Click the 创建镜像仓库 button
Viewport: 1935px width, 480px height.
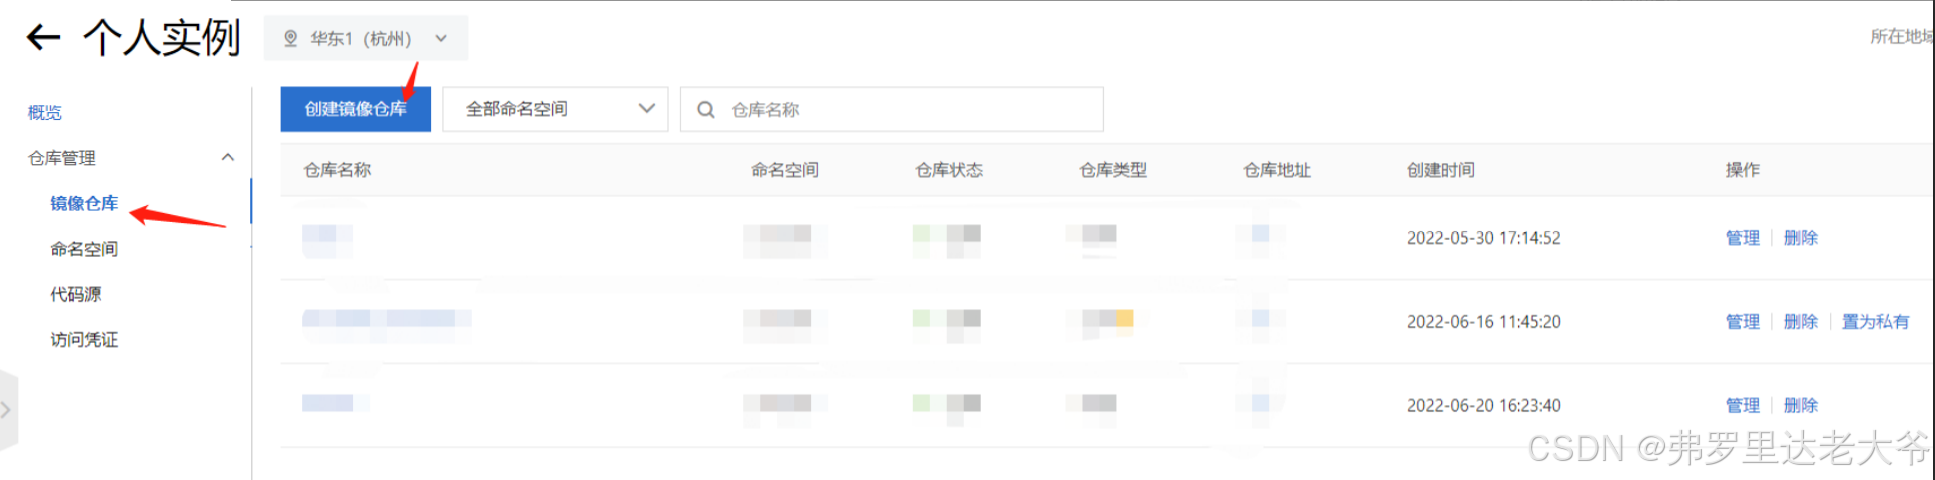355,109
